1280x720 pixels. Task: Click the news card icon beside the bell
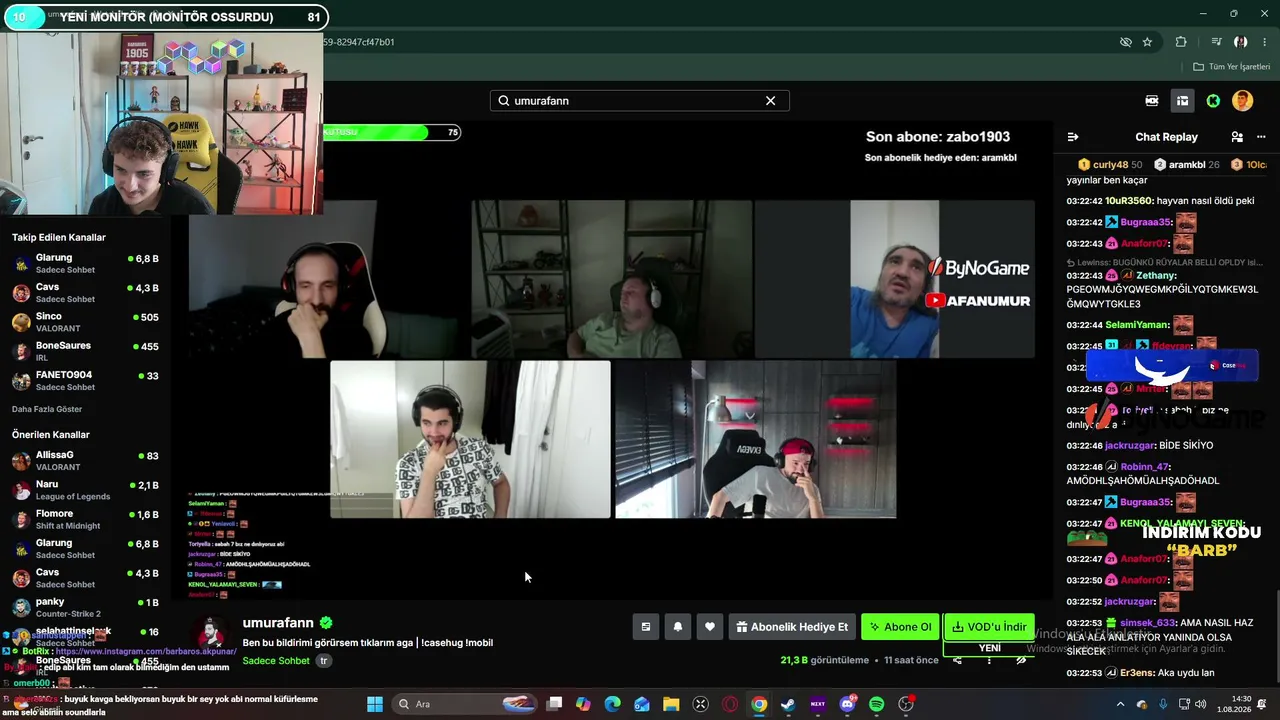[645, 627]
